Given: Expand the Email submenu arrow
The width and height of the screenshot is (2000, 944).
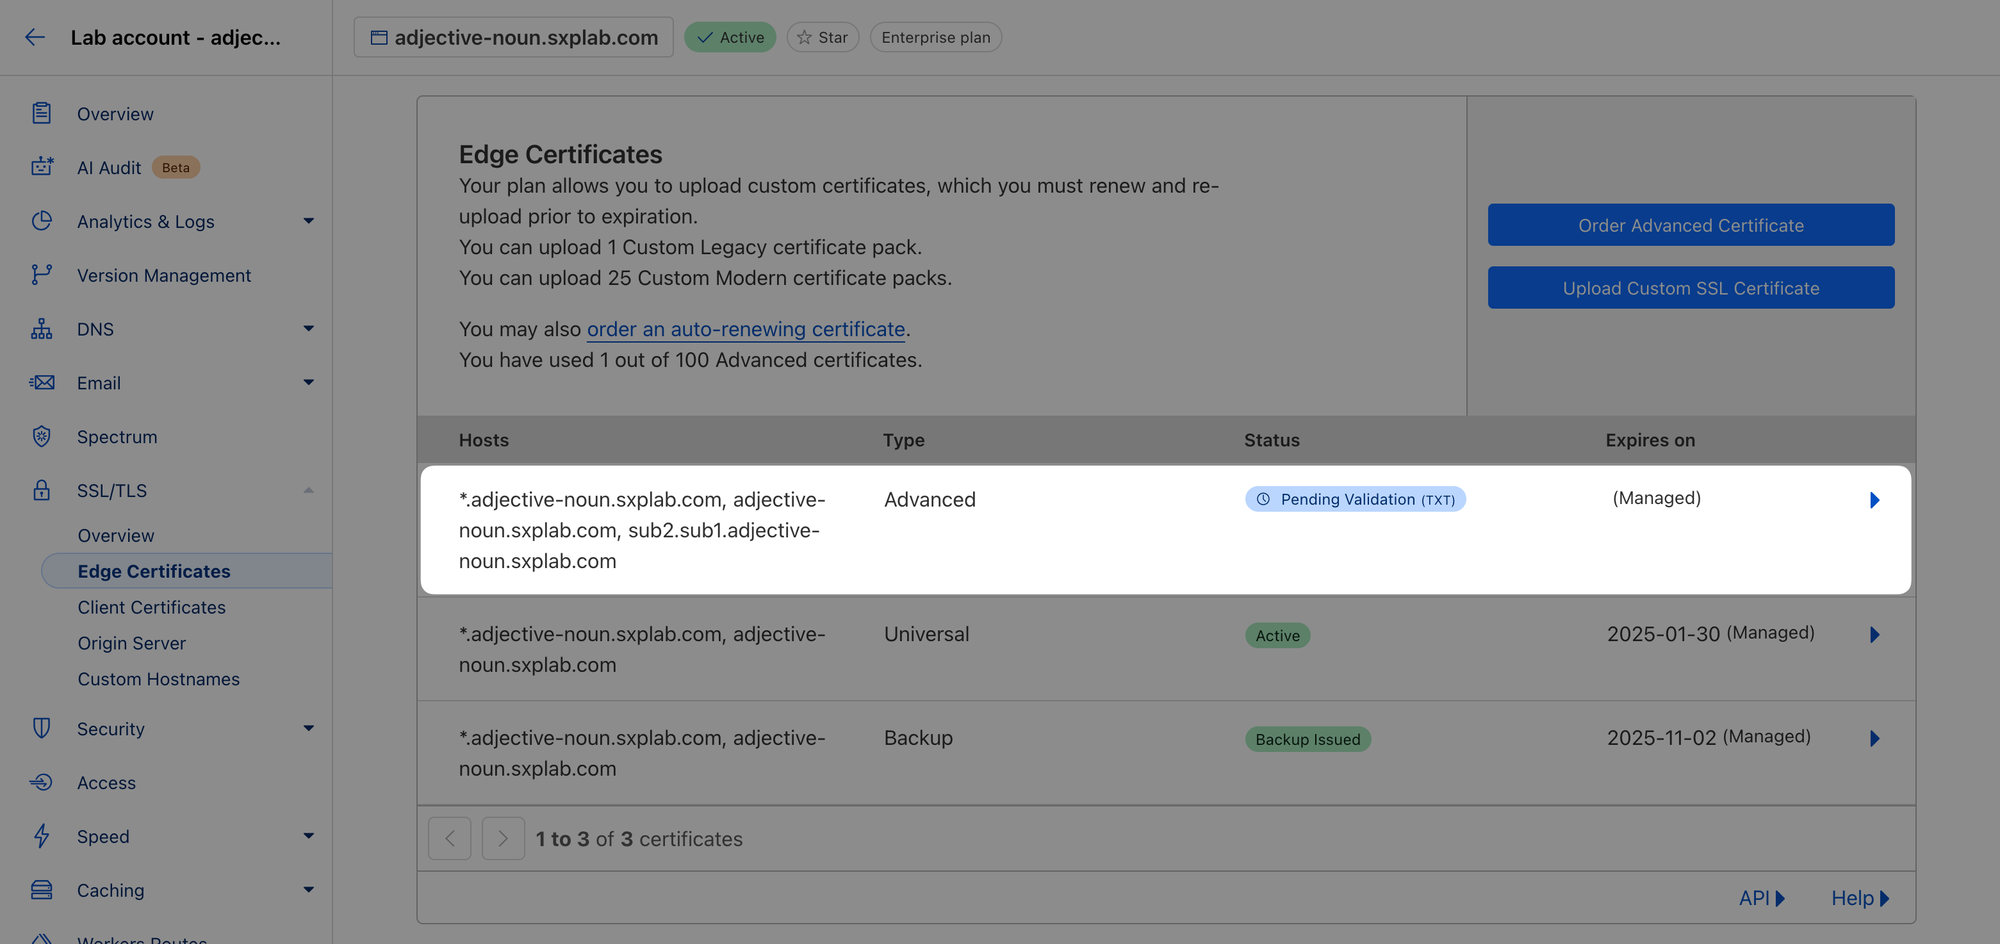Looking at the screenshot, I should coord(309,382).
